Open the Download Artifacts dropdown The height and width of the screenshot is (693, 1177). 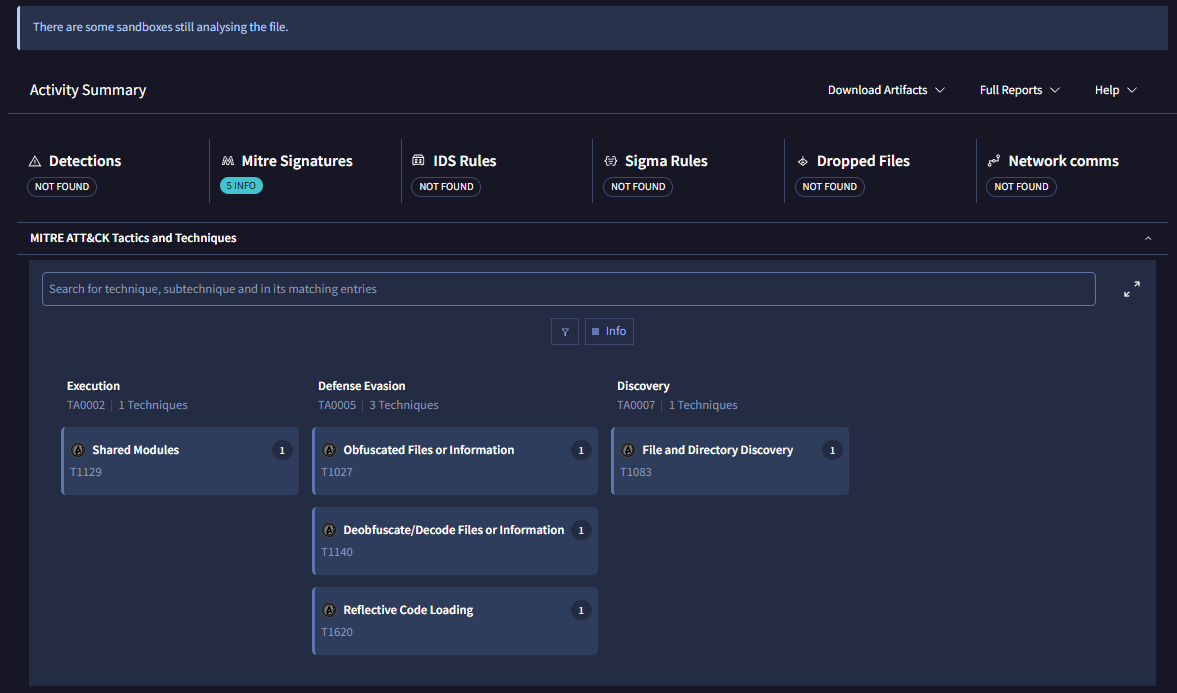coord(886,90)
